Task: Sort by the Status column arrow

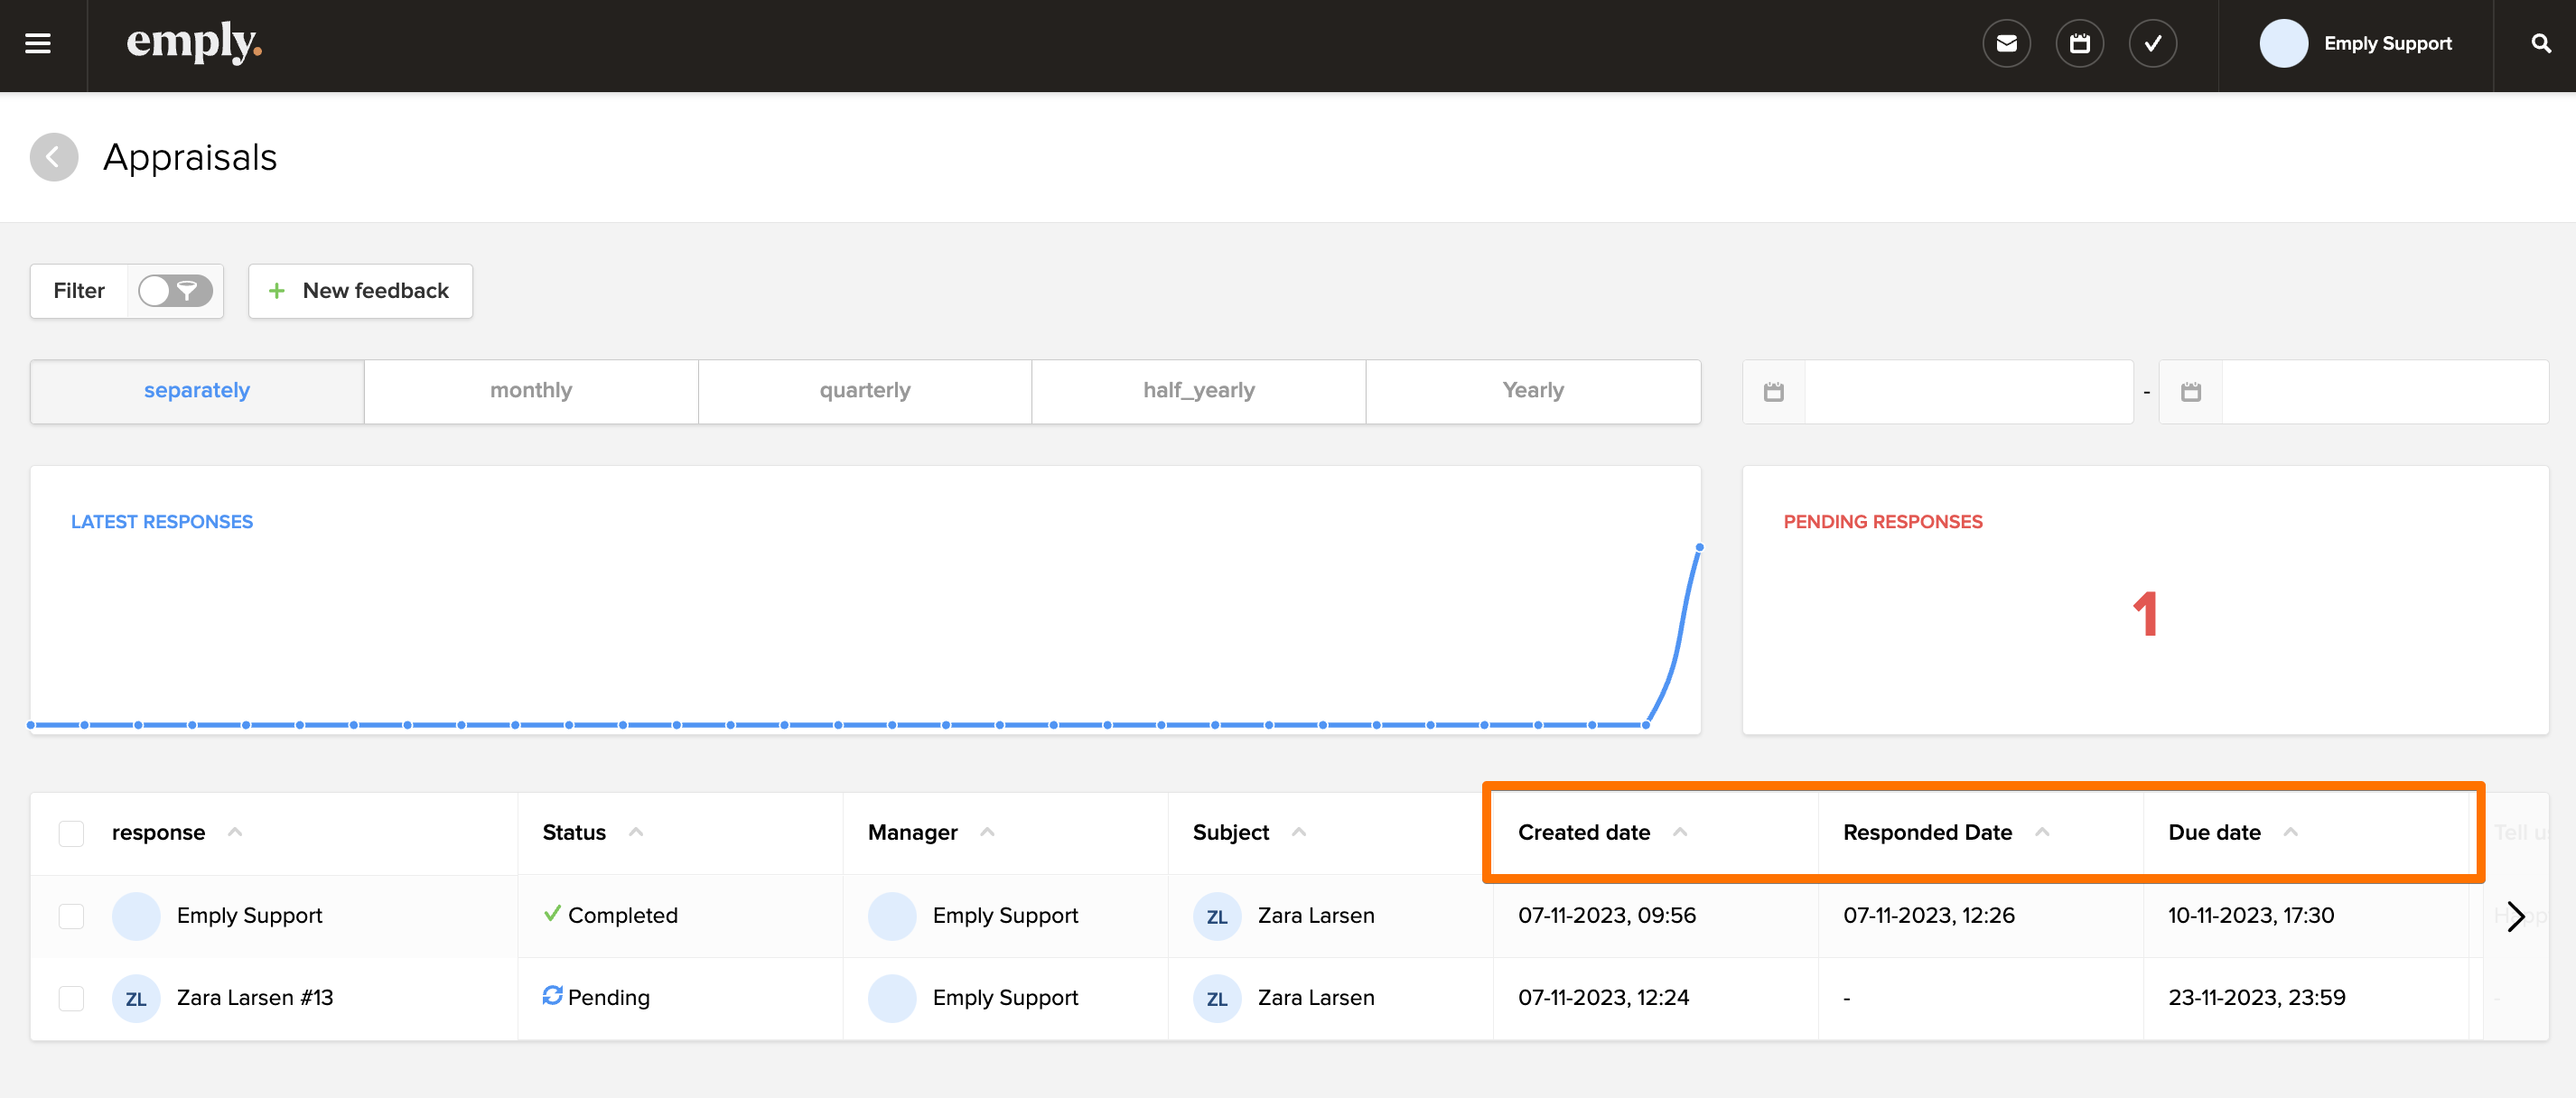Action: (636, 832)
